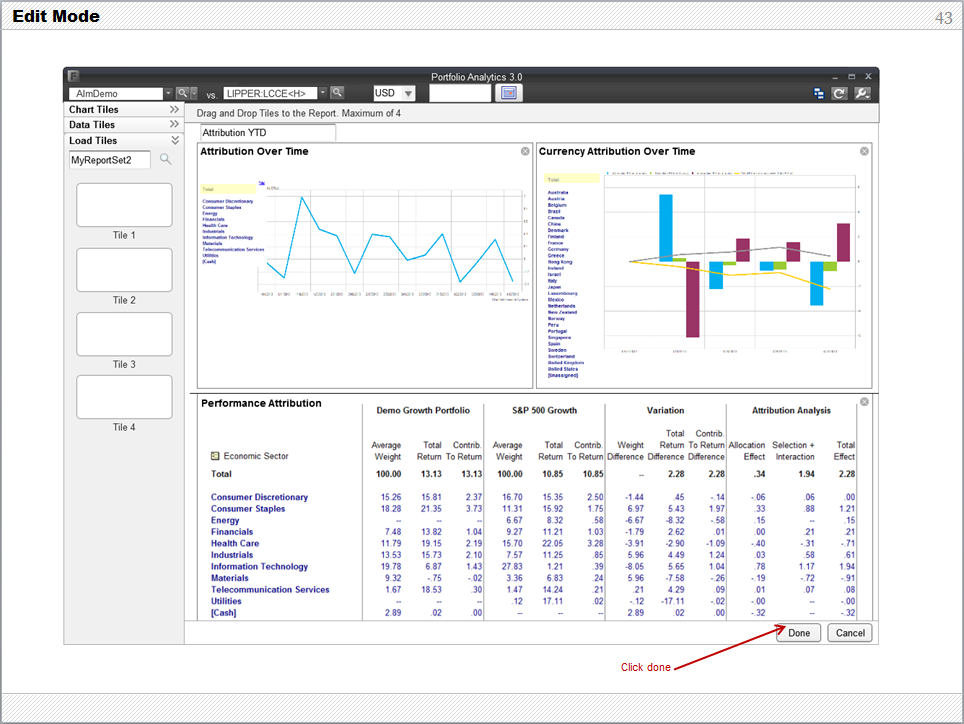This screenshot has width=964, height=724.
Task: Click Financials sector row in table
Action: tap(232, 532)
